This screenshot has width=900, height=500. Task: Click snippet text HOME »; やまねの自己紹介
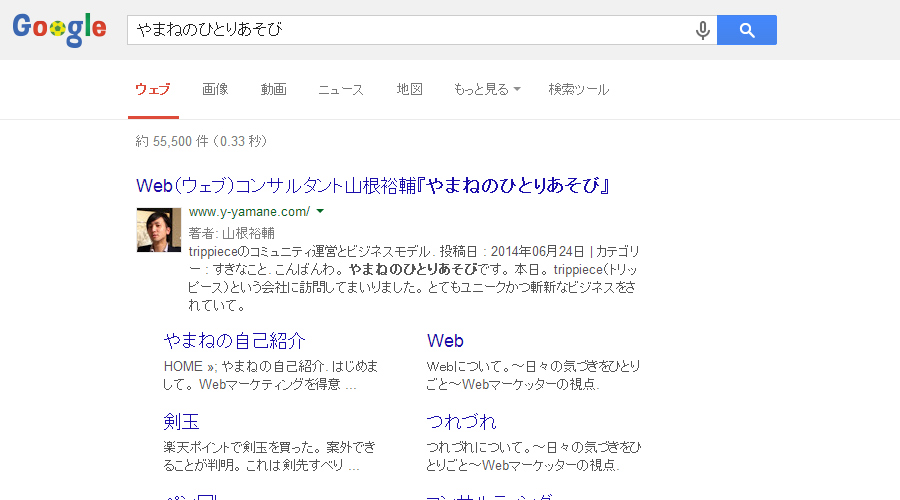click(270, 375)
